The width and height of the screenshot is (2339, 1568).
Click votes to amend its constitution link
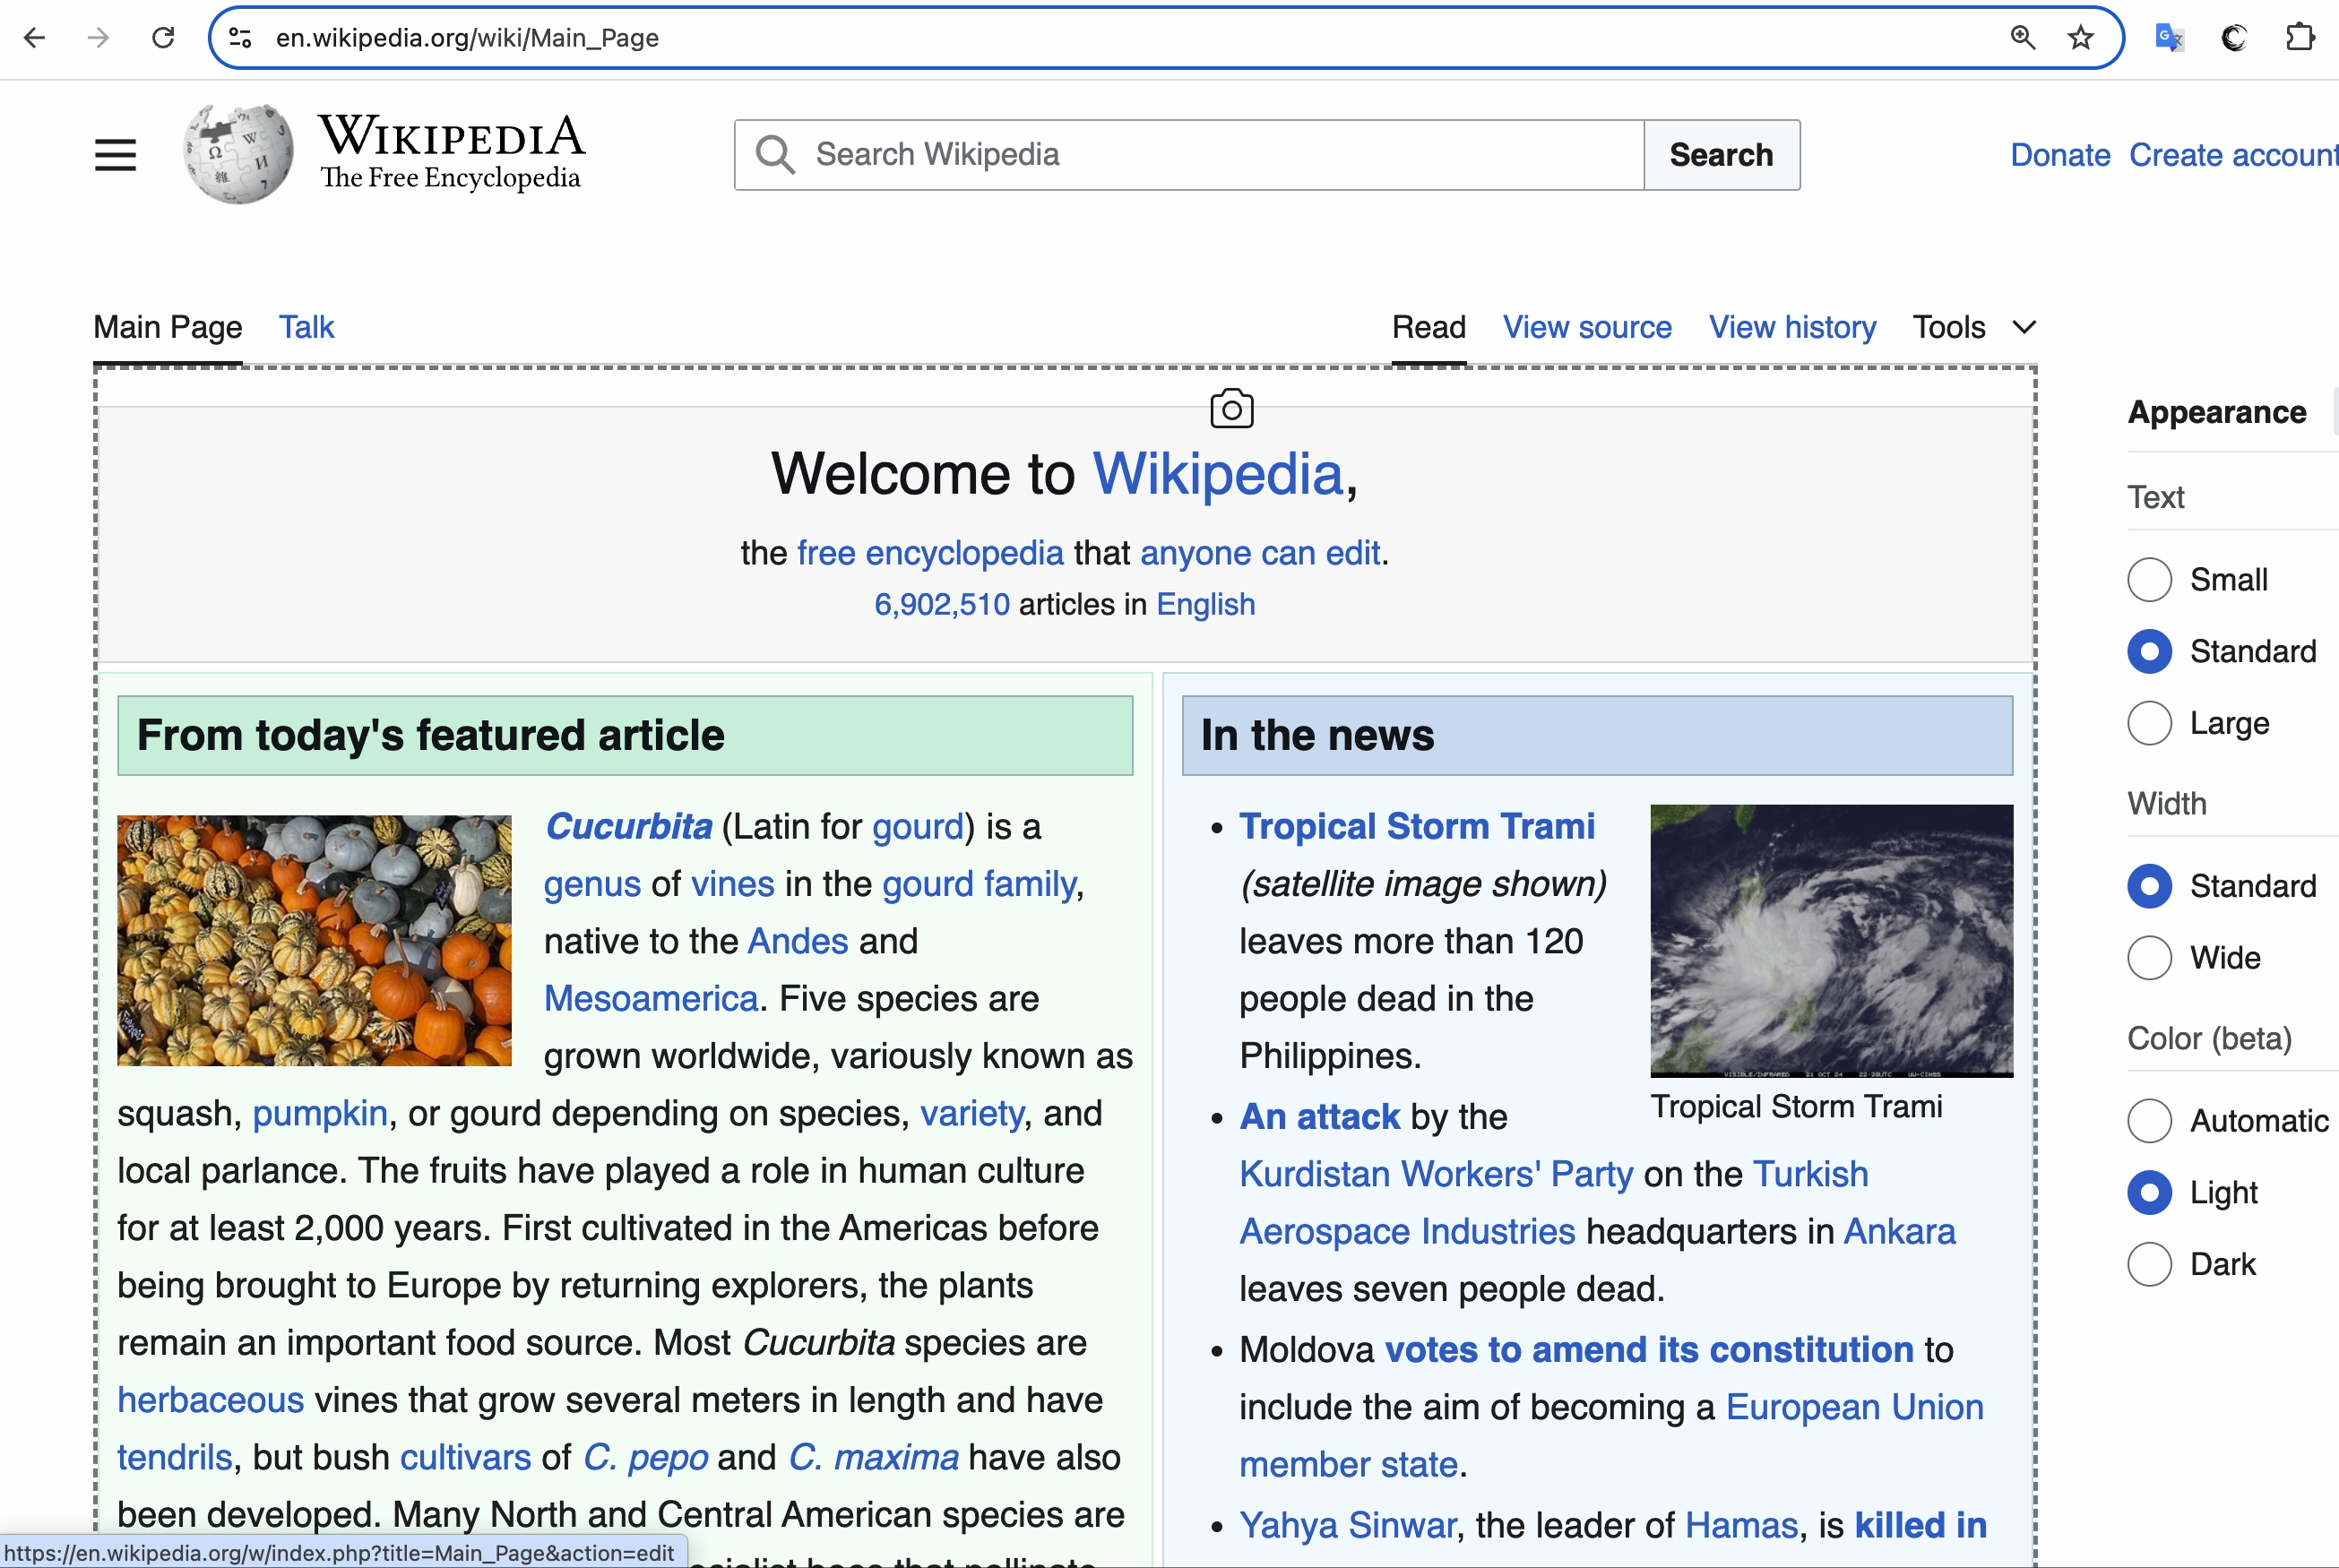[1649, 1350]
